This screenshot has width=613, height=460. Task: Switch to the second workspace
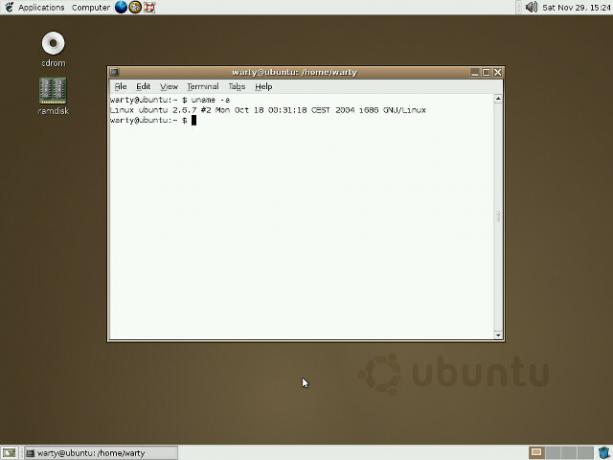[x=553, y=453]
